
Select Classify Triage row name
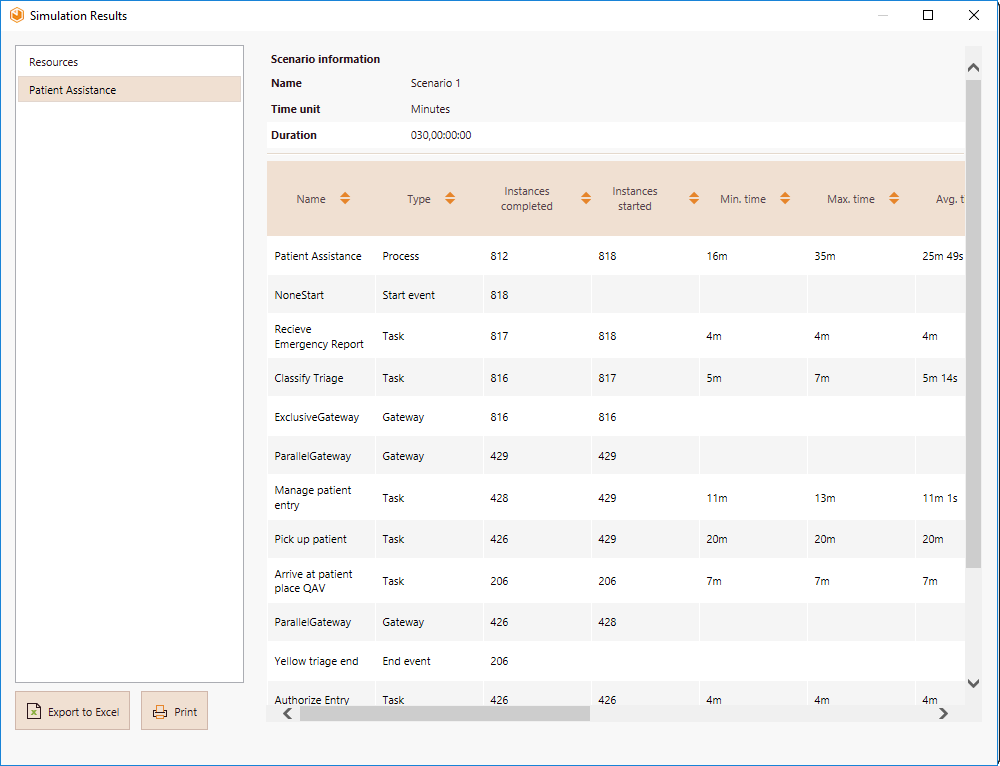[x=309, y=378]
